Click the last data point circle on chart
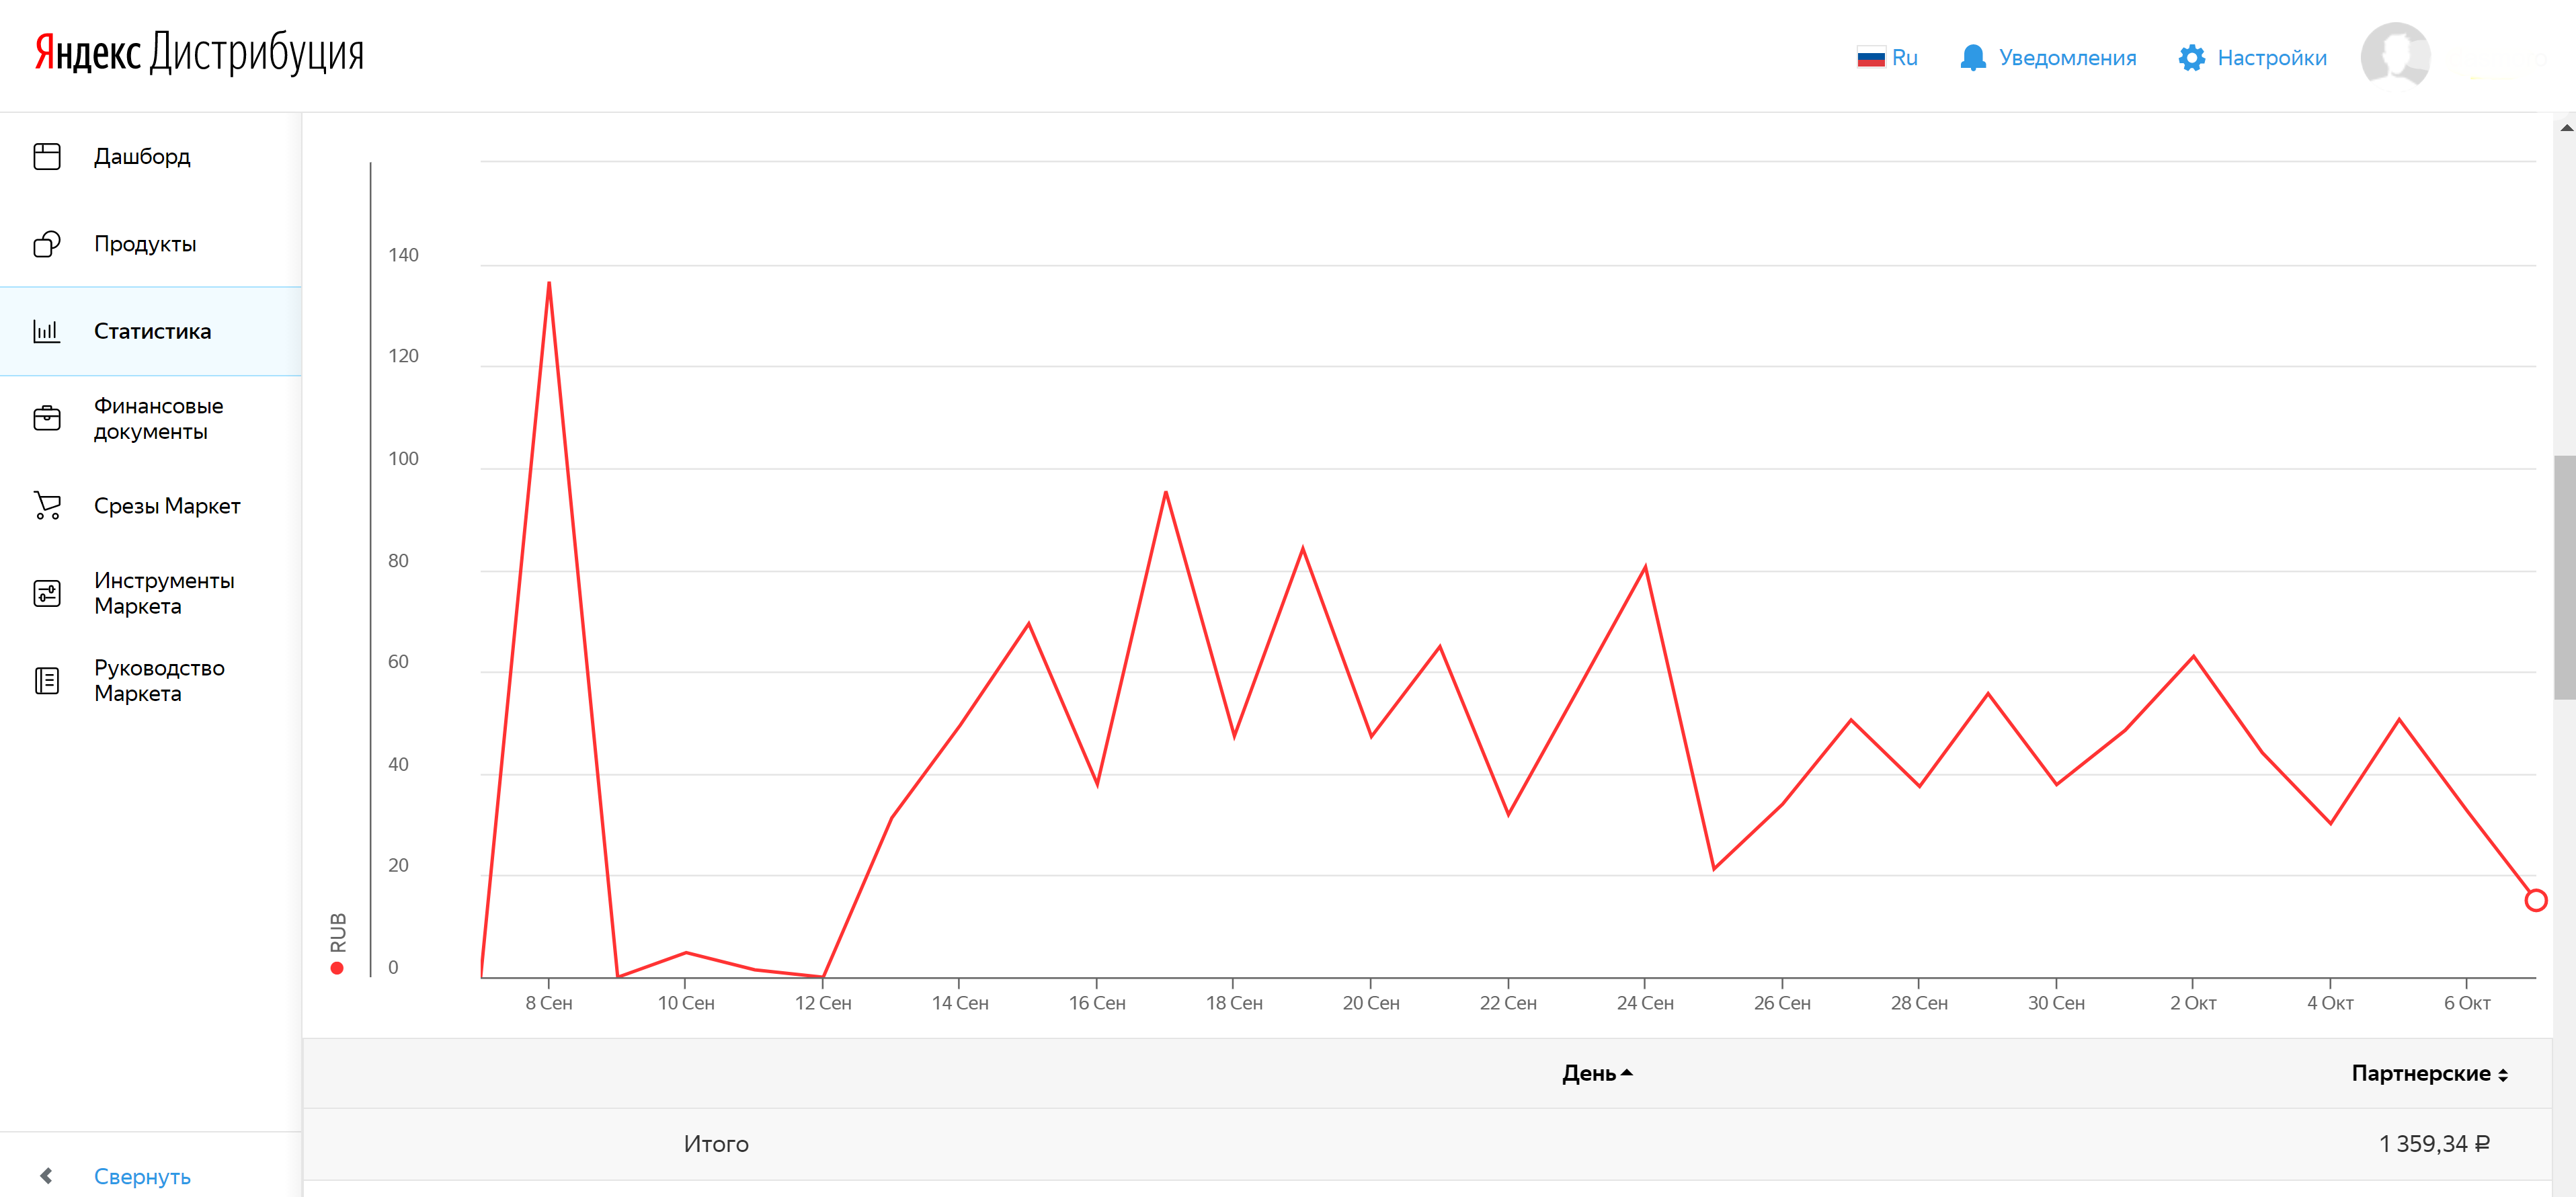The width and height of the screenshot is (2576, 1197). click(2535, 900)
